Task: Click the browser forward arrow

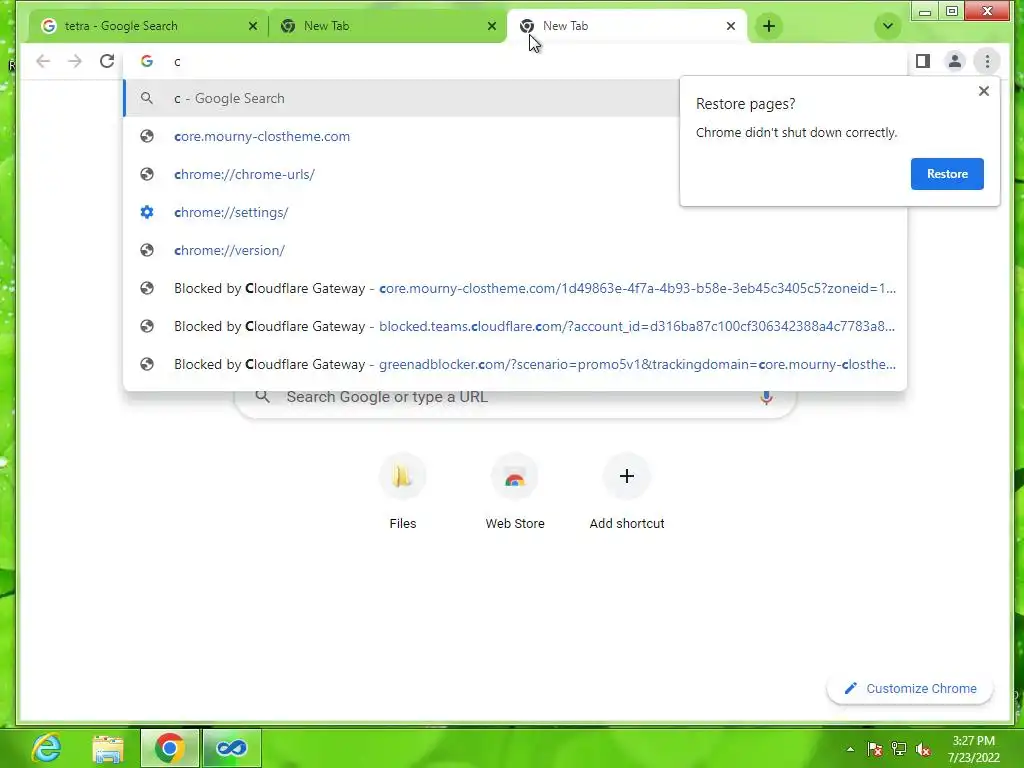Action: pyautogui.click(x=75, y=61)
